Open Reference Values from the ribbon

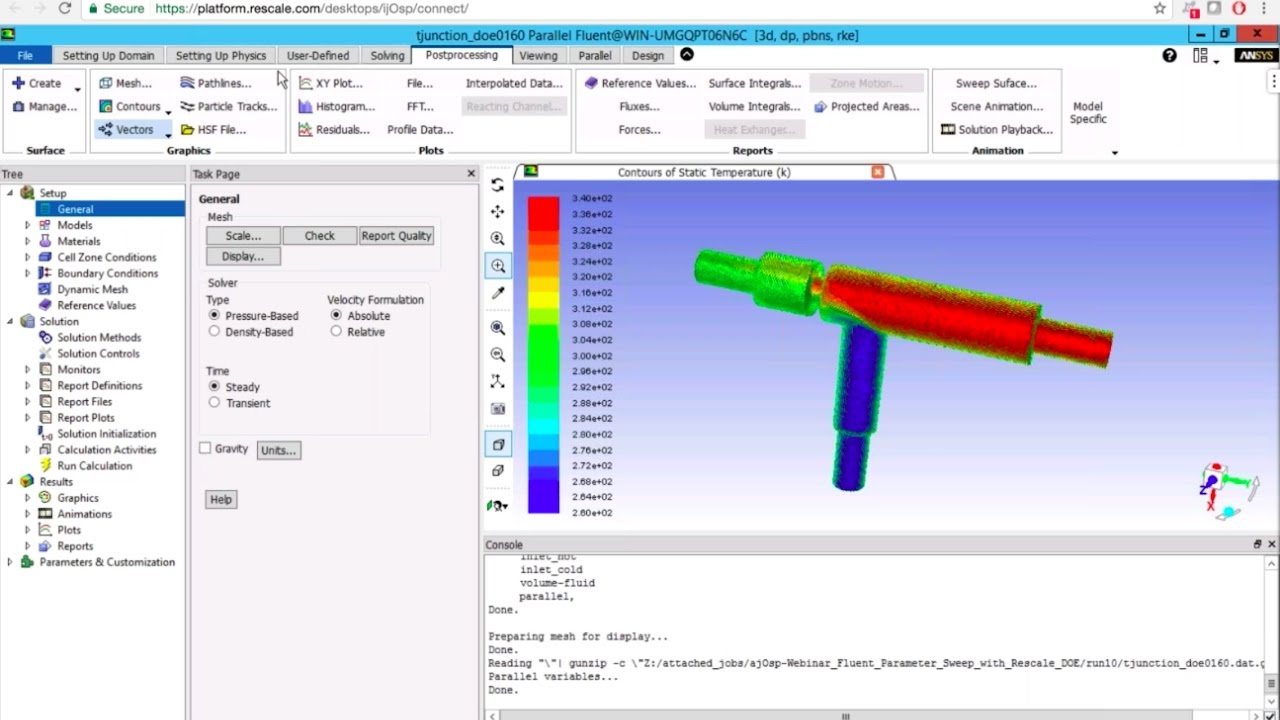(x=638, y=83)
